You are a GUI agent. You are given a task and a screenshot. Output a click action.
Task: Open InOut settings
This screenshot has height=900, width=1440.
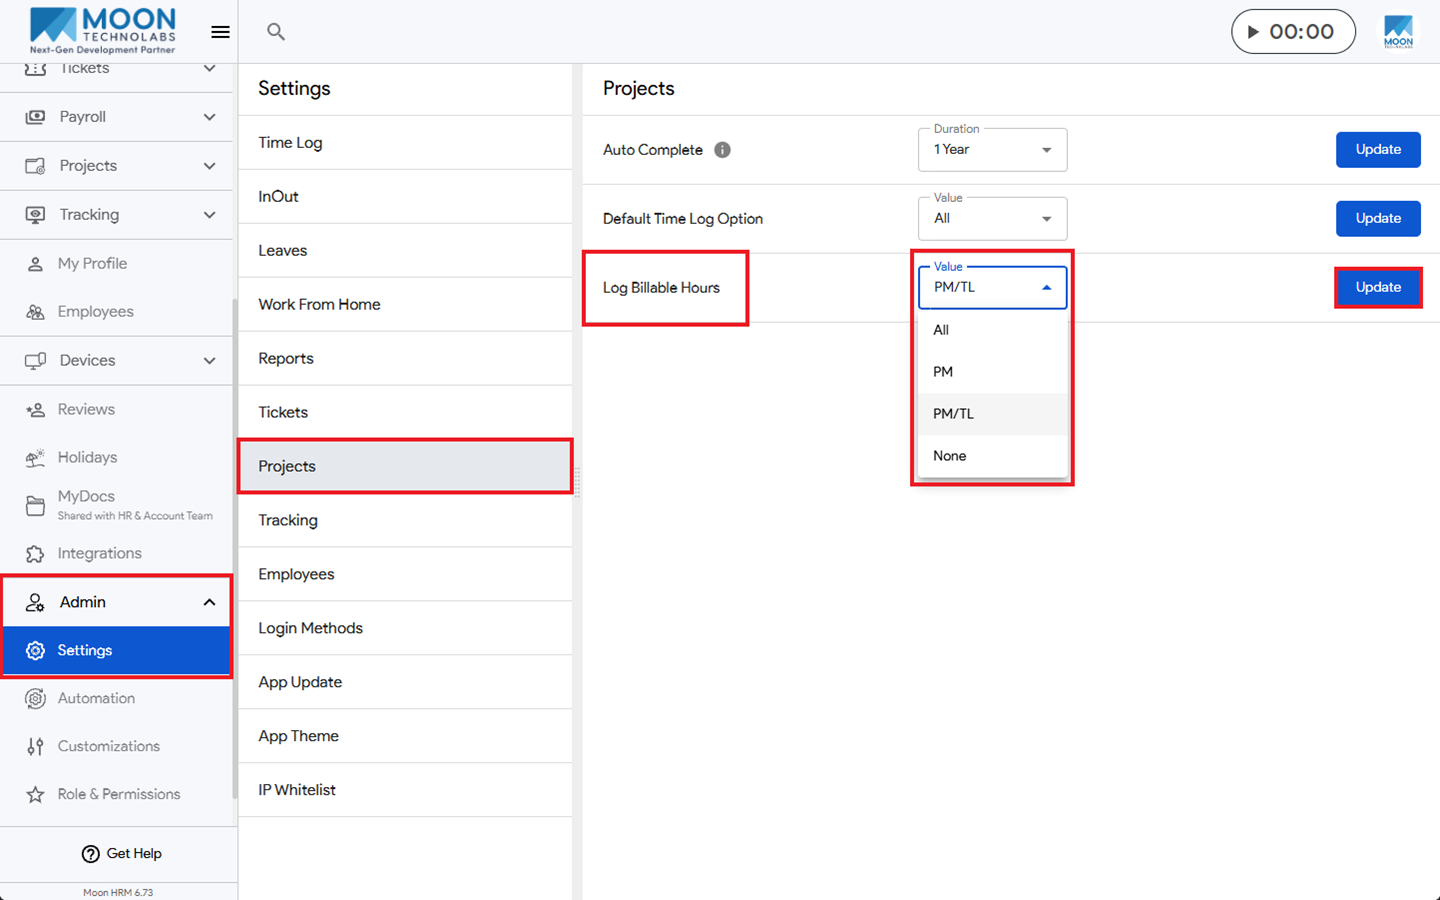coord(405,197)
